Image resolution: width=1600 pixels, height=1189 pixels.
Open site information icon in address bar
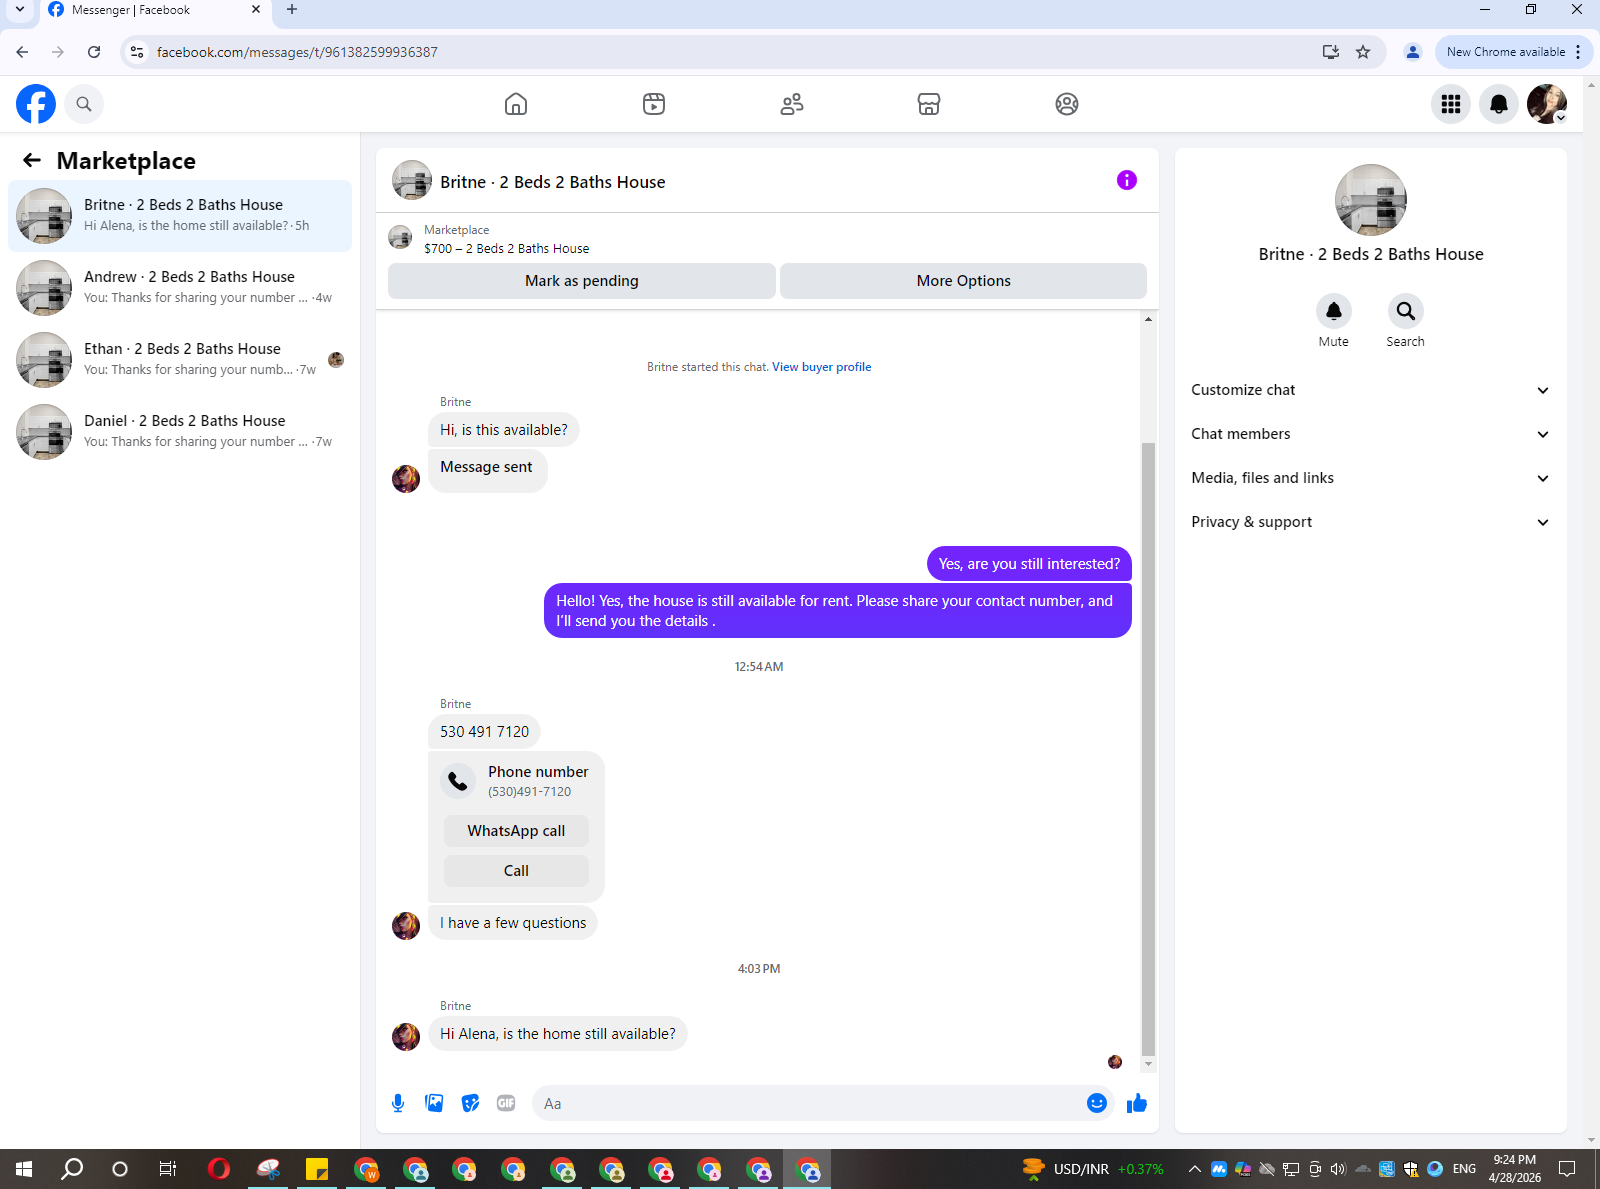[x=137, y=52]
